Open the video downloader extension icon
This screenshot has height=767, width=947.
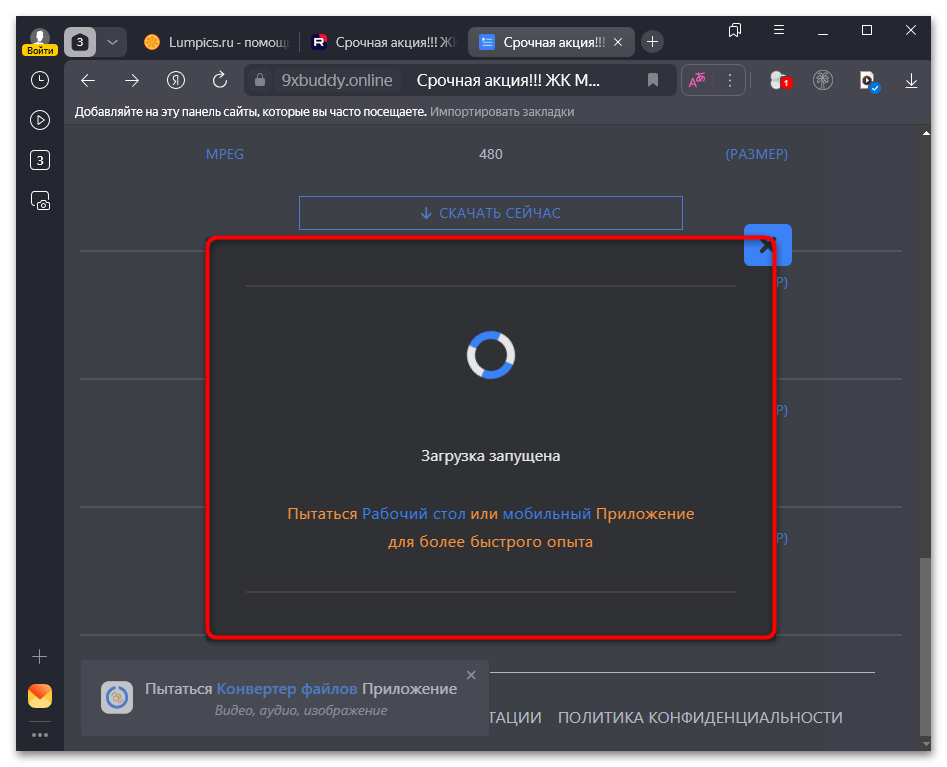tap(868, 80)
